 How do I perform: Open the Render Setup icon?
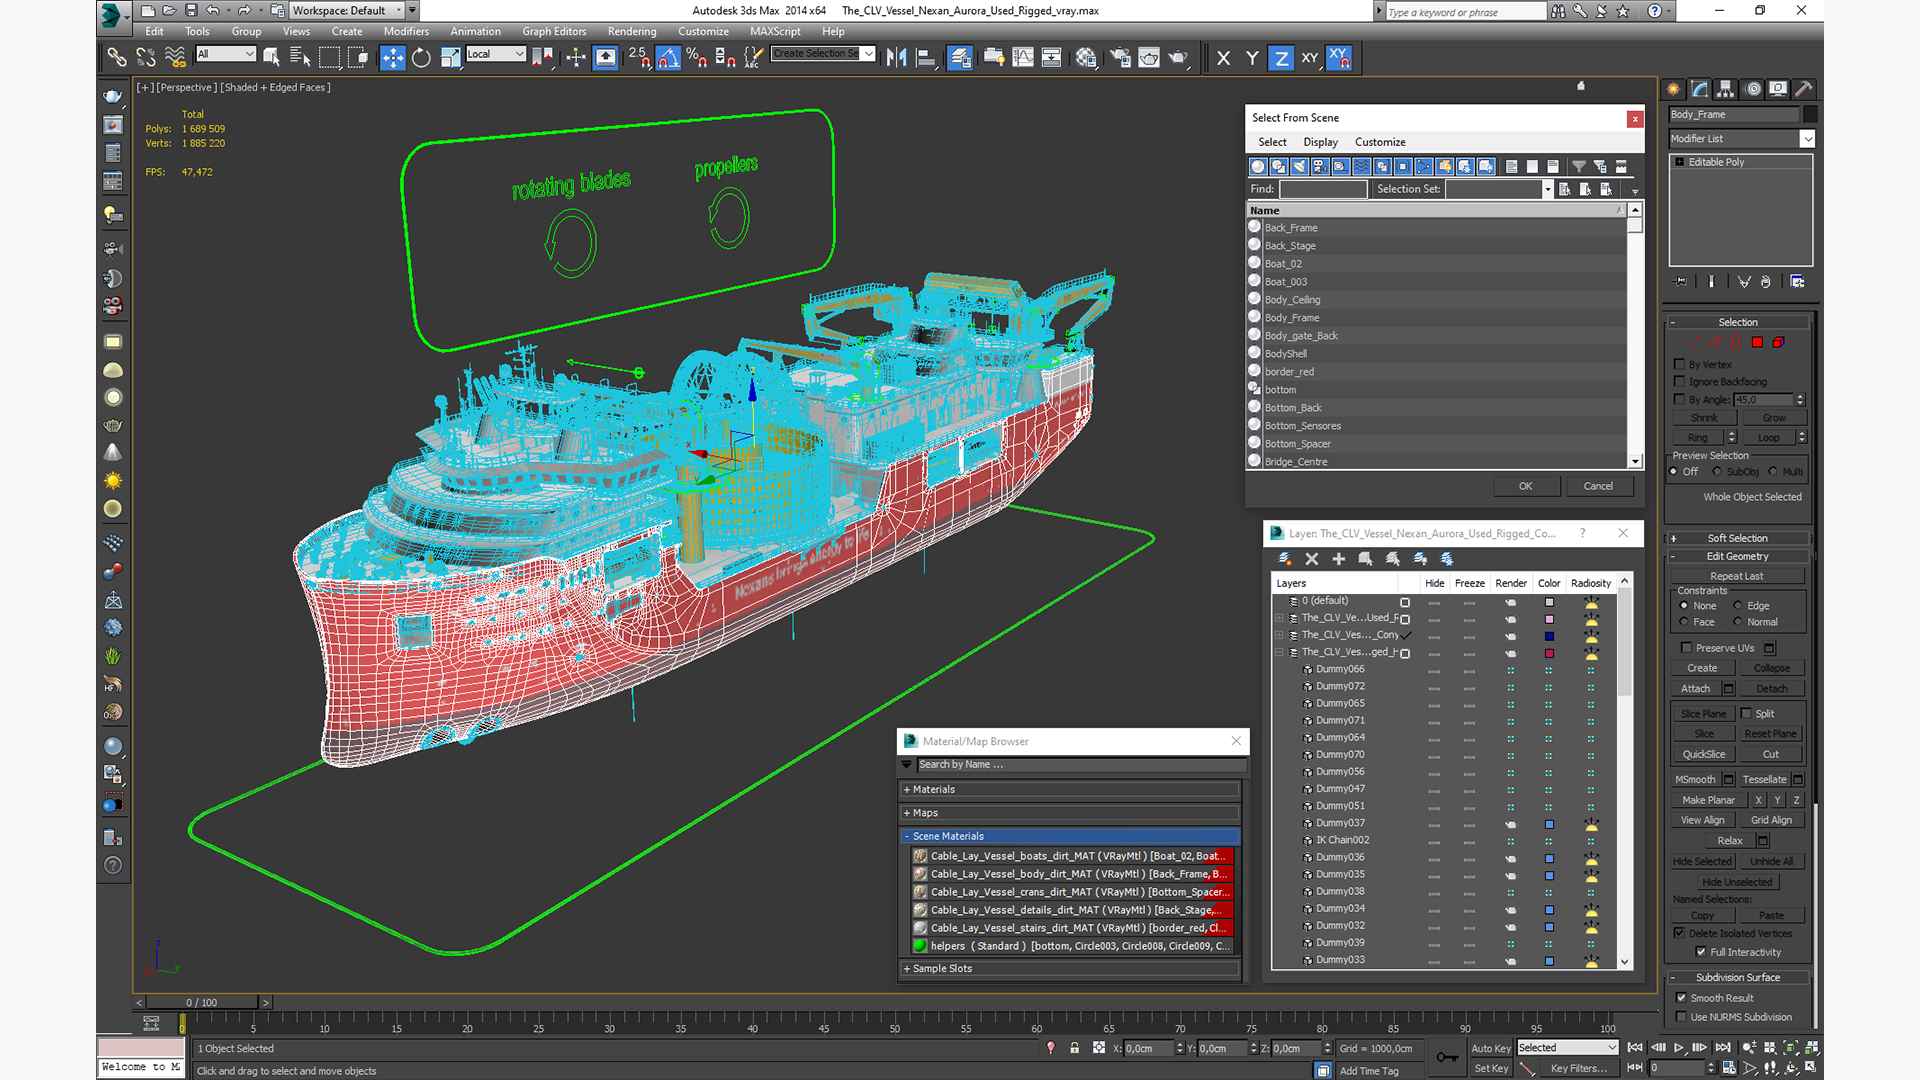[1120, 58]
